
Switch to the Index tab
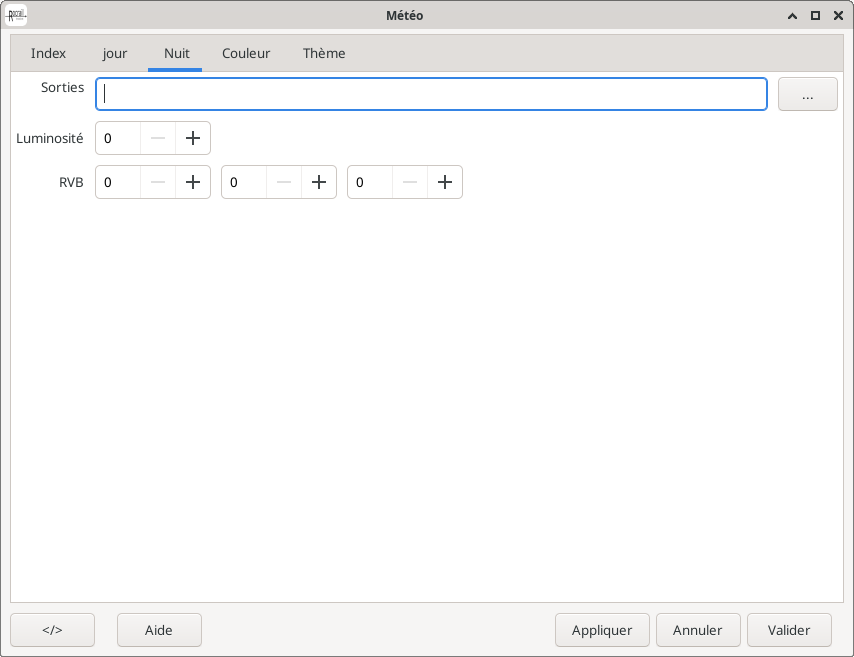[48, 54]
